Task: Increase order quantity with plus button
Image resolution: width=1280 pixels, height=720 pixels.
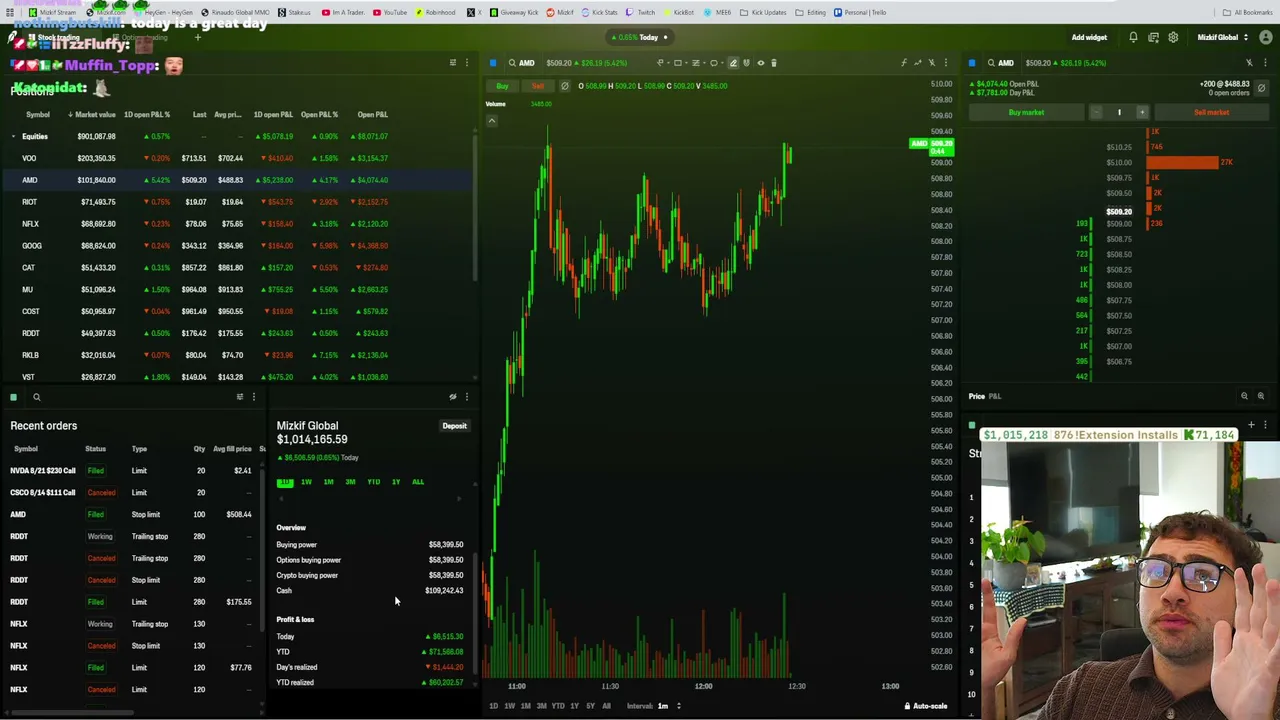Action: click(1142, 112)
